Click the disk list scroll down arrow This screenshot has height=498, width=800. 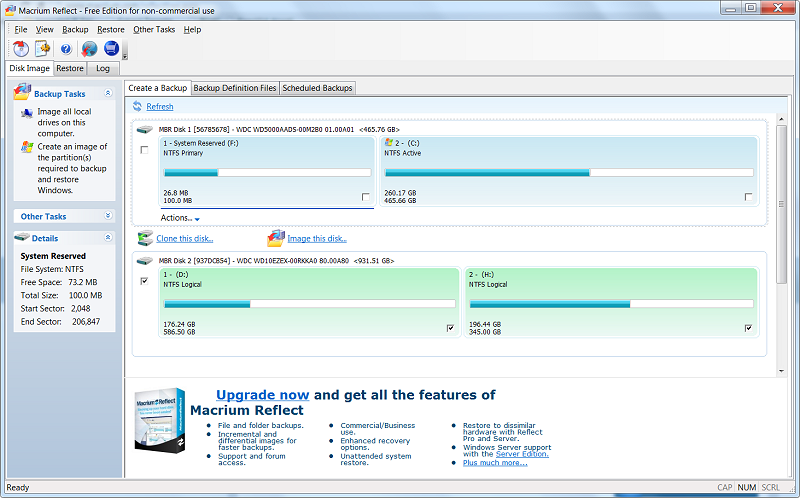click(x=781, y=371)
